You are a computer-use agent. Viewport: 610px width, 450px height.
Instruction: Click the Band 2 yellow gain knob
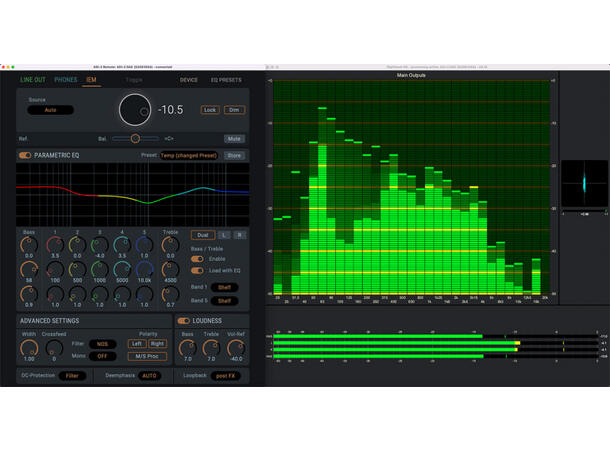pos(77,245)
